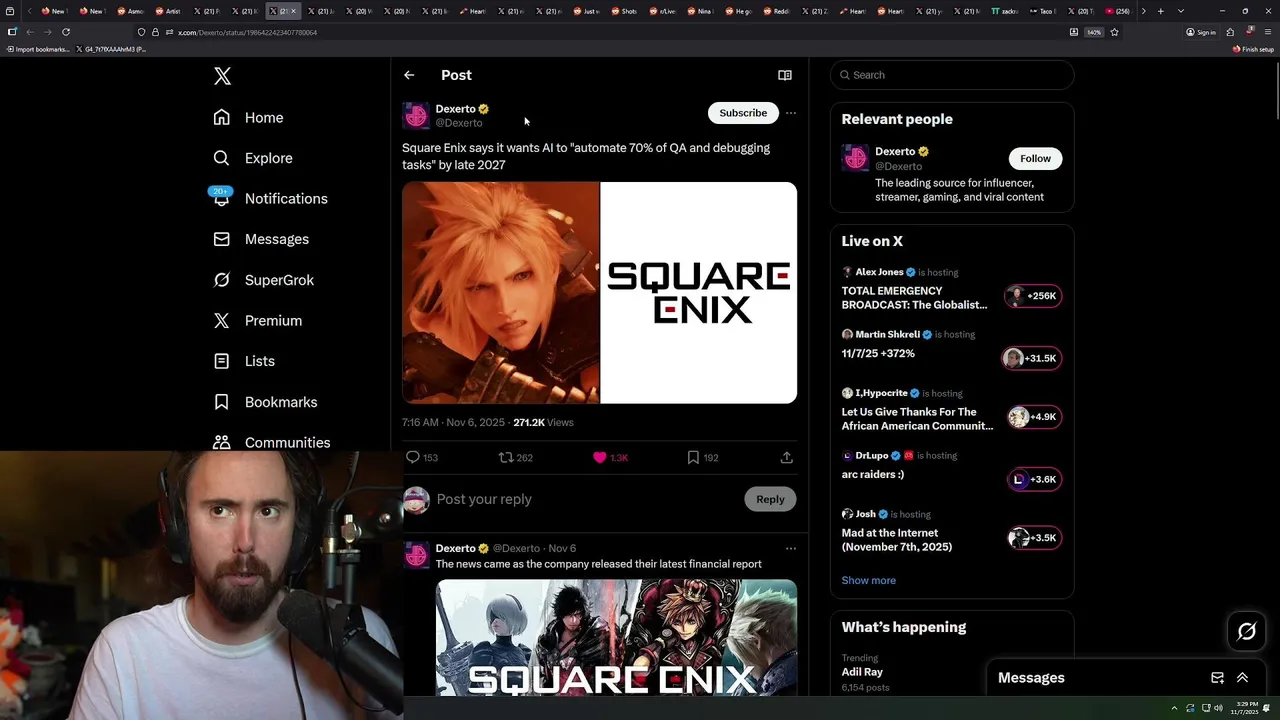
Task: Open the Square Enix logo image
Action: (699, 292)
